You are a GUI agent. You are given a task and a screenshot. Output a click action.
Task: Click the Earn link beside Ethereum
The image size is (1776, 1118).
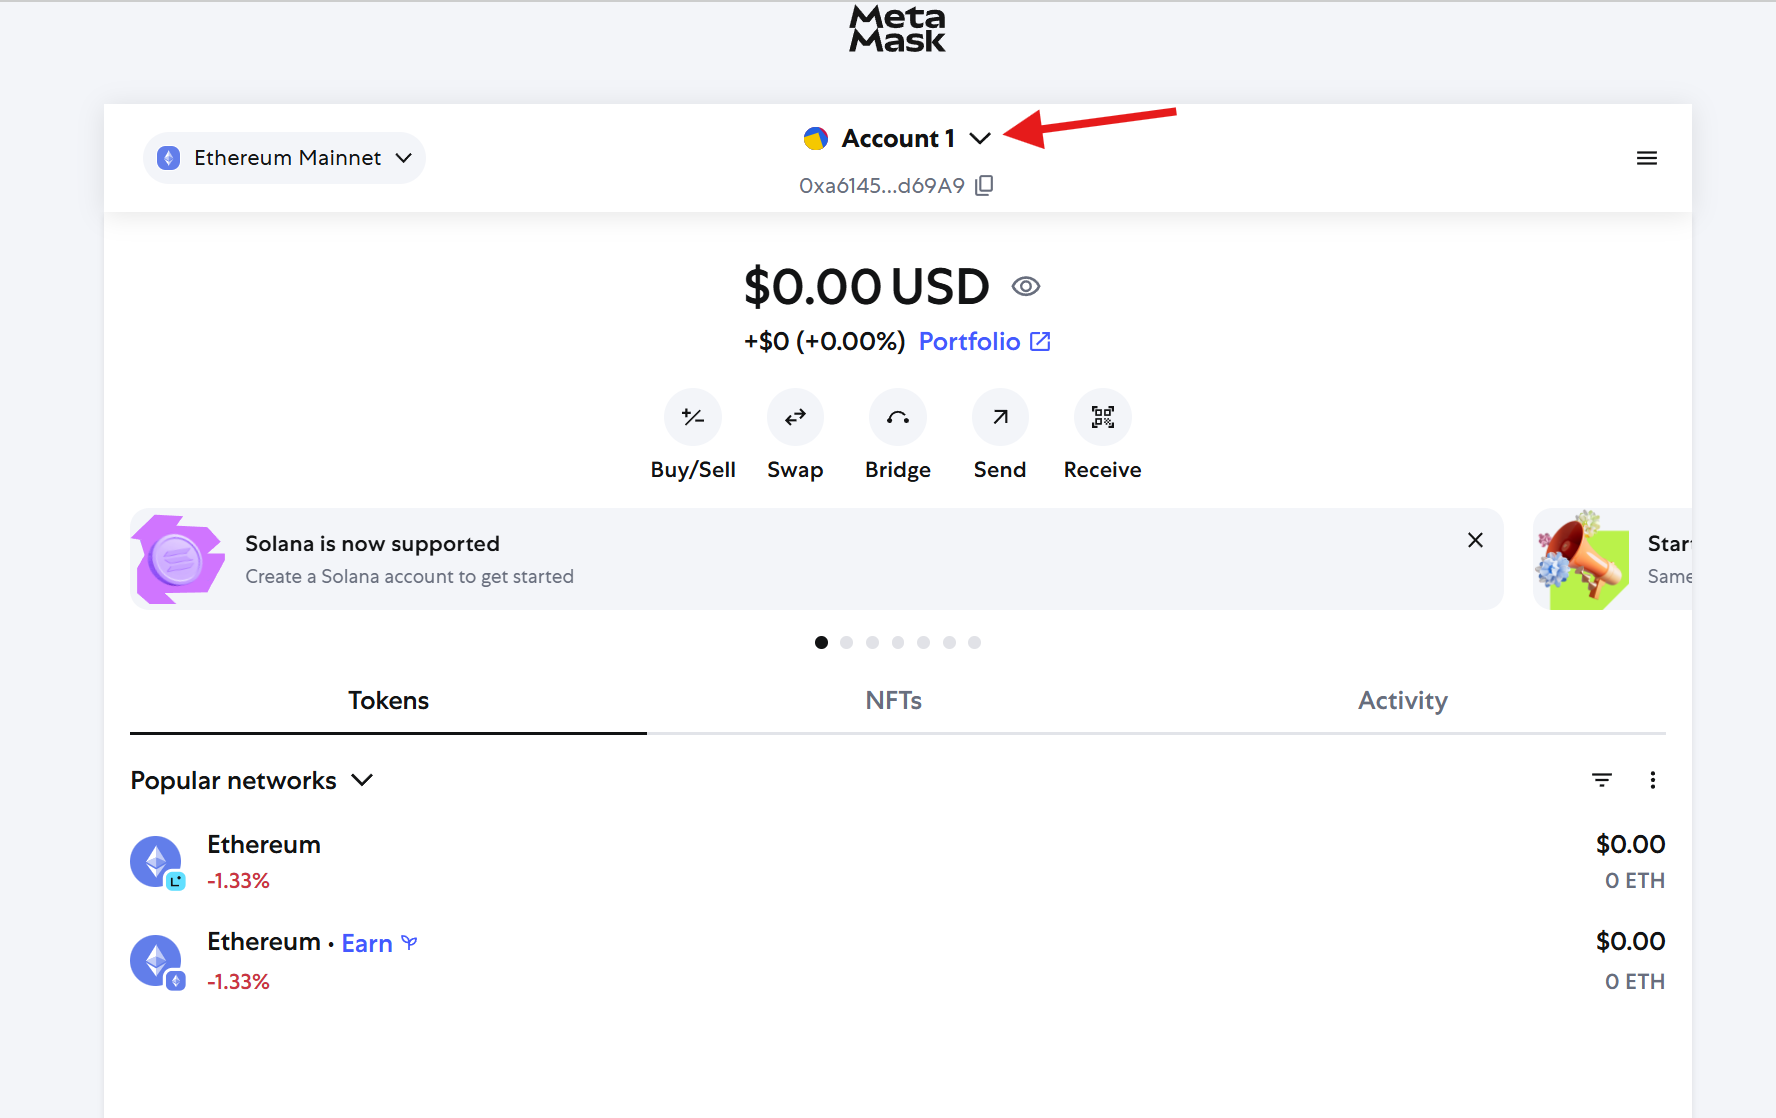pyautogui.click(x=379, y=943)
